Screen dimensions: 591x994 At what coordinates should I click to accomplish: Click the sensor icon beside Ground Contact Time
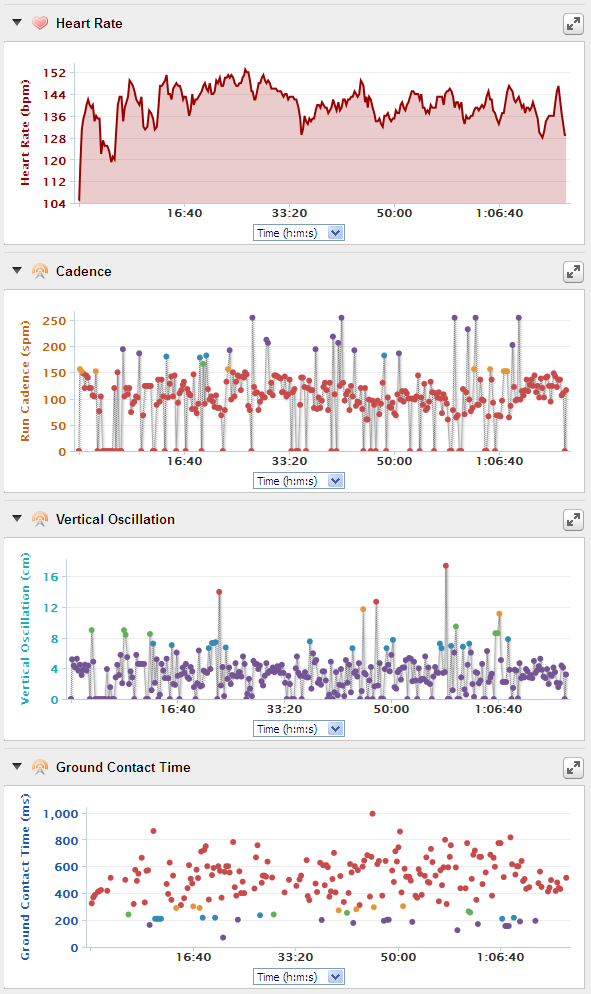point(40,767)
